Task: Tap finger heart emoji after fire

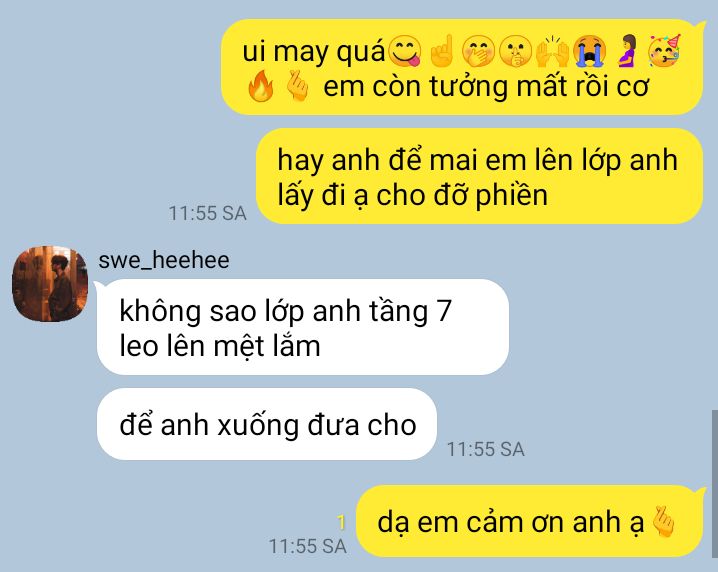Action: click(297, 86)
